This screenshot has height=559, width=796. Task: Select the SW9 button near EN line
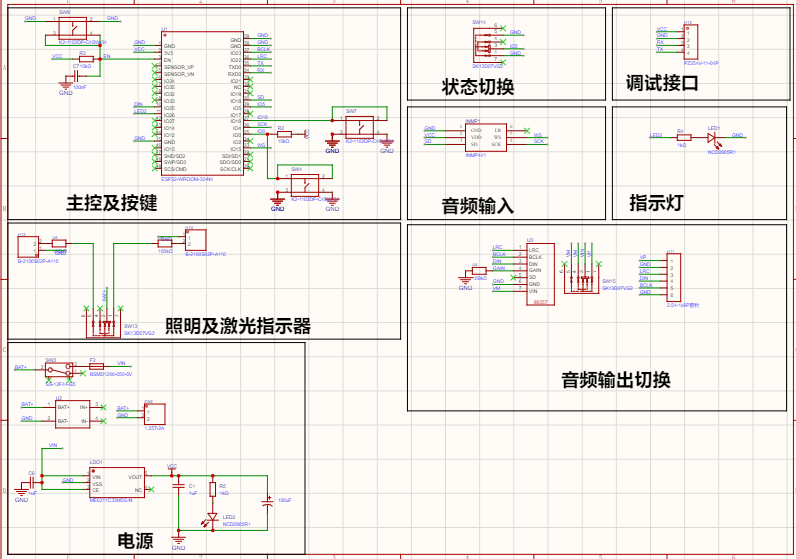(x=73, y=28)
